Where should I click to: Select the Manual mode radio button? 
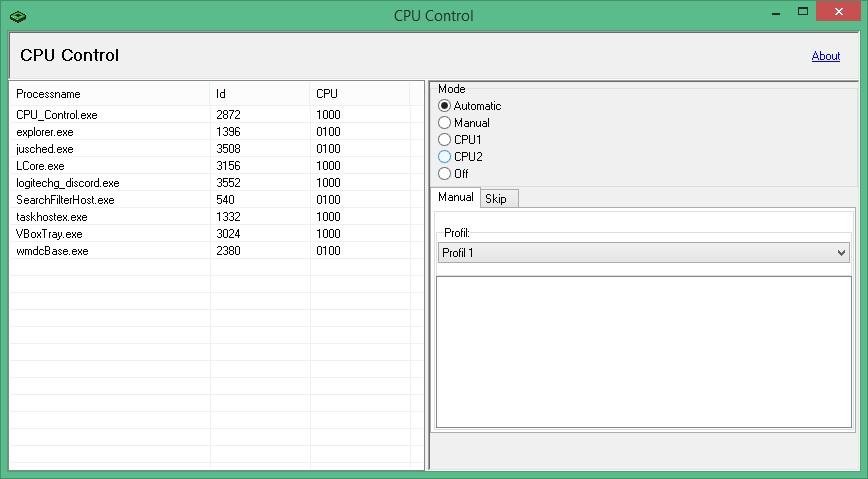click(464, 123)
